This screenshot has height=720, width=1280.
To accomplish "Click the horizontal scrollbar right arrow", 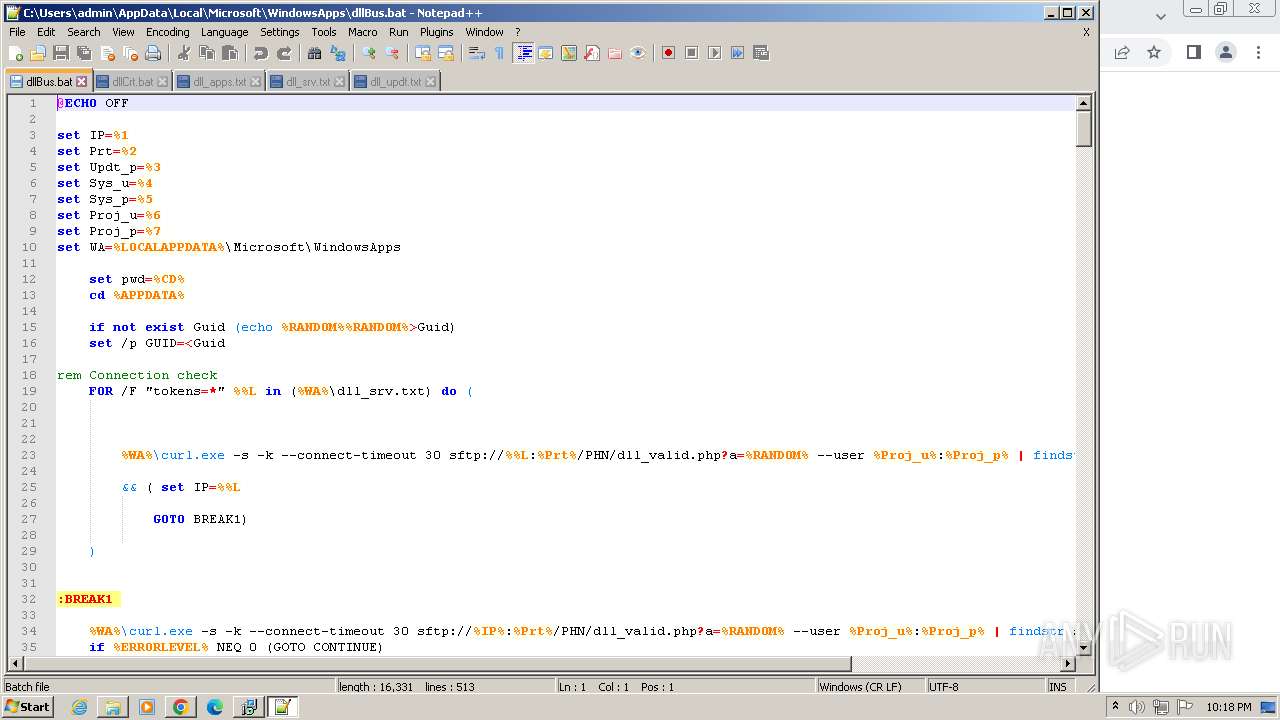I will pyautogui.click(x=1068, y=664).
